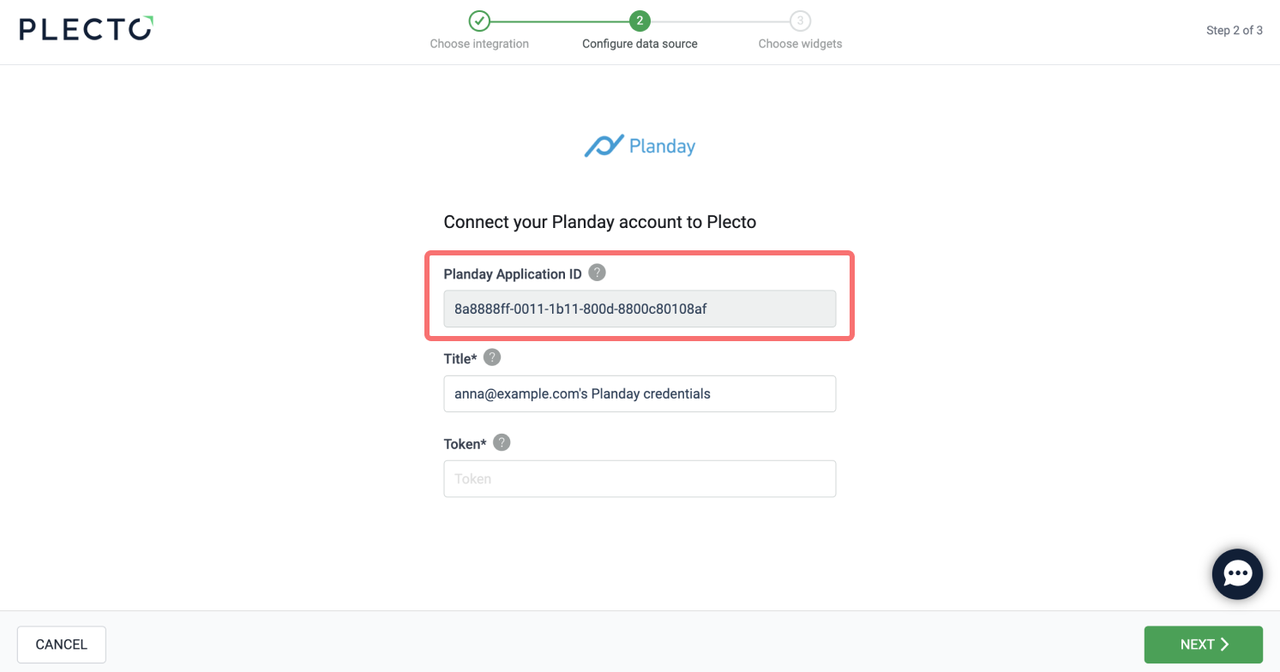The image size is (1280, 672).
Task: Go back to Choose integration step
Action: tap(479, 44)
